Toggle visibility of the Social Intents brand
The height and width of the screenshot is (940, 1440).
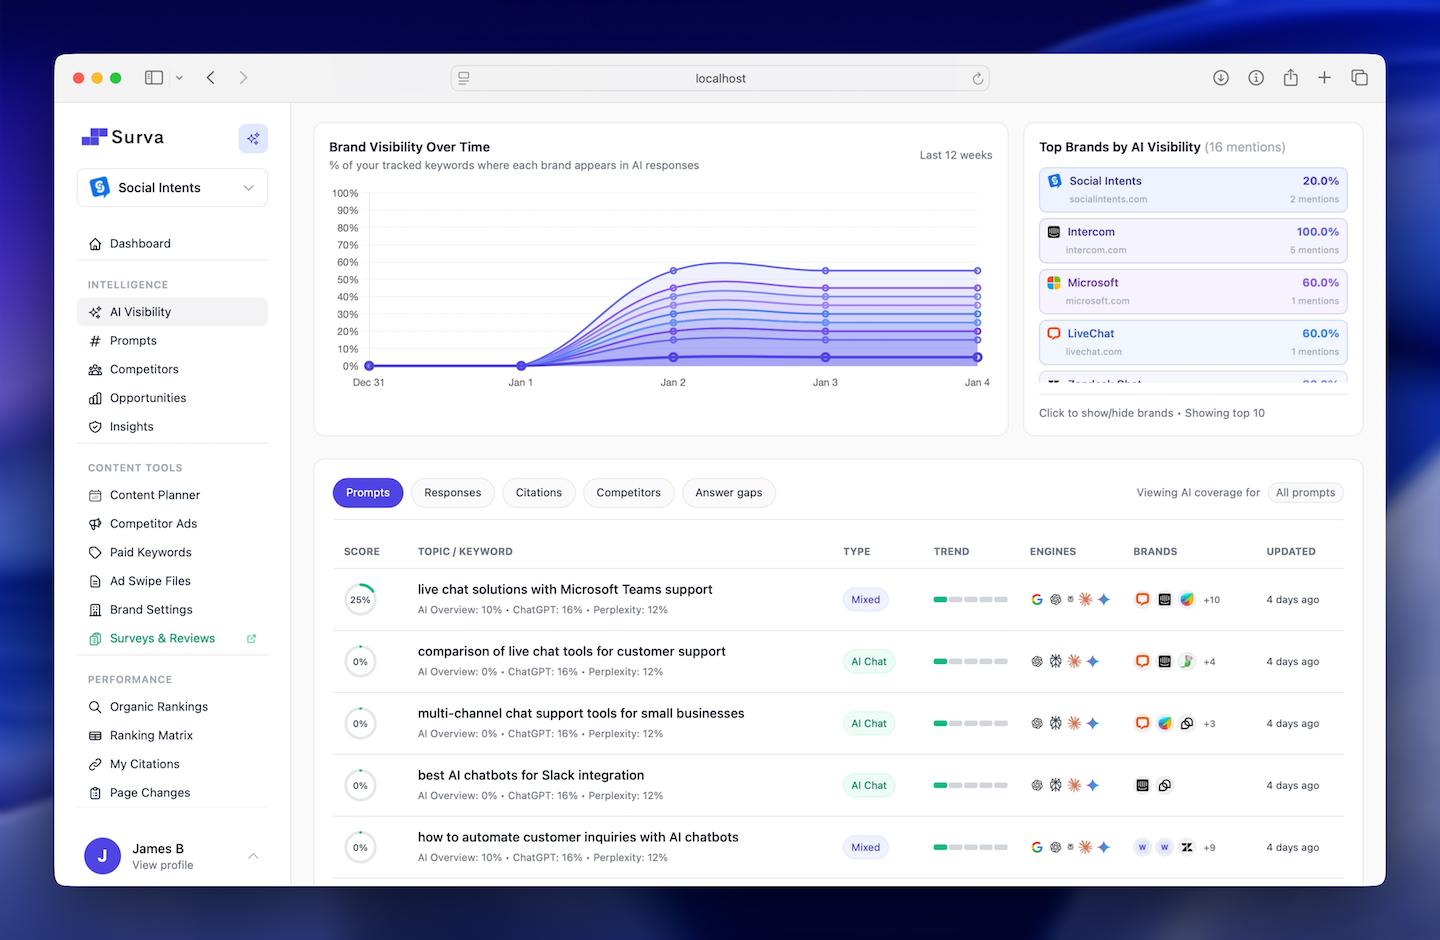[x=1192, y=189]
